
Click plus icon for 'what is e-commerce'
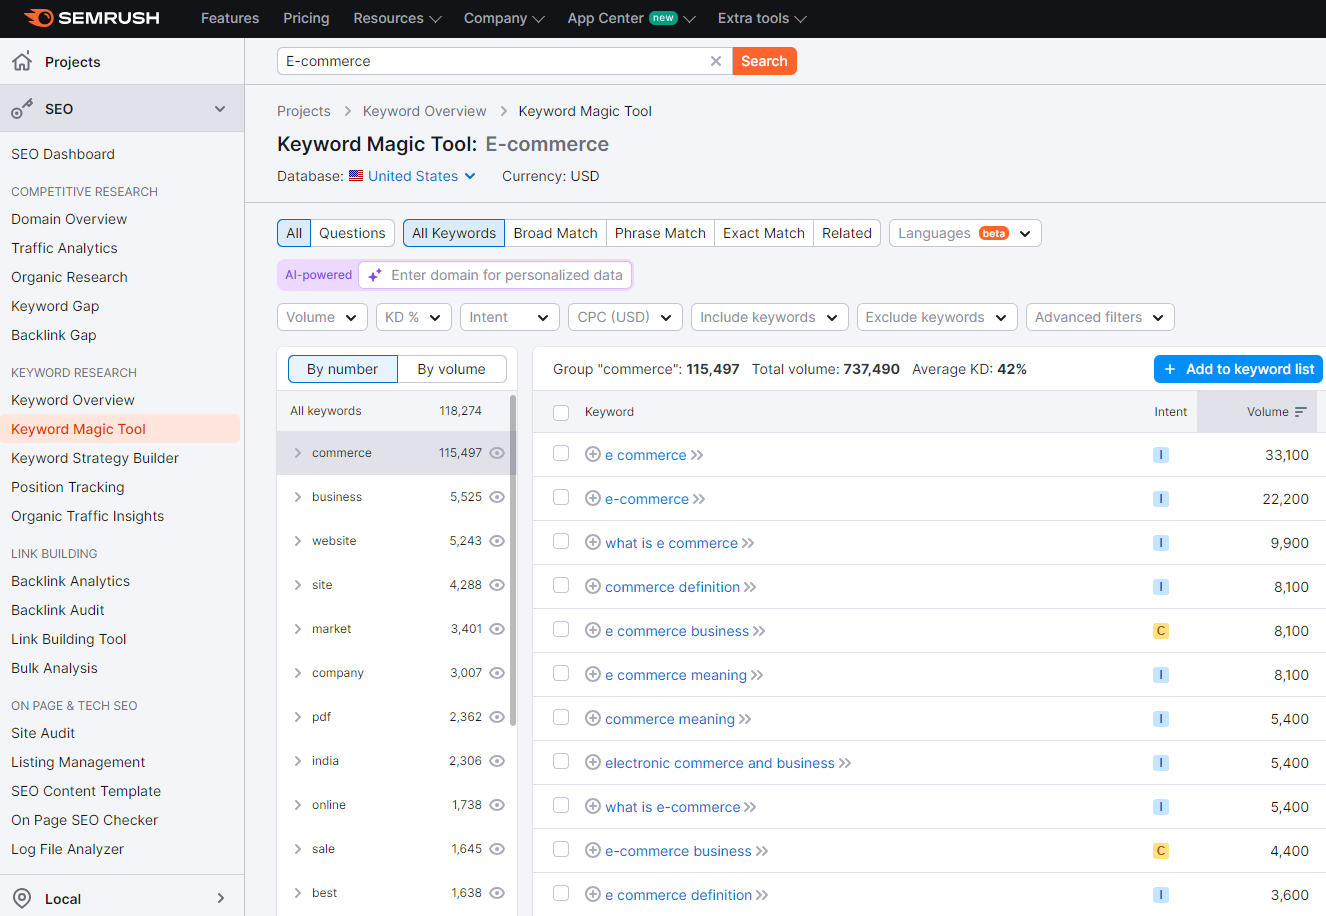pos(593,807)
